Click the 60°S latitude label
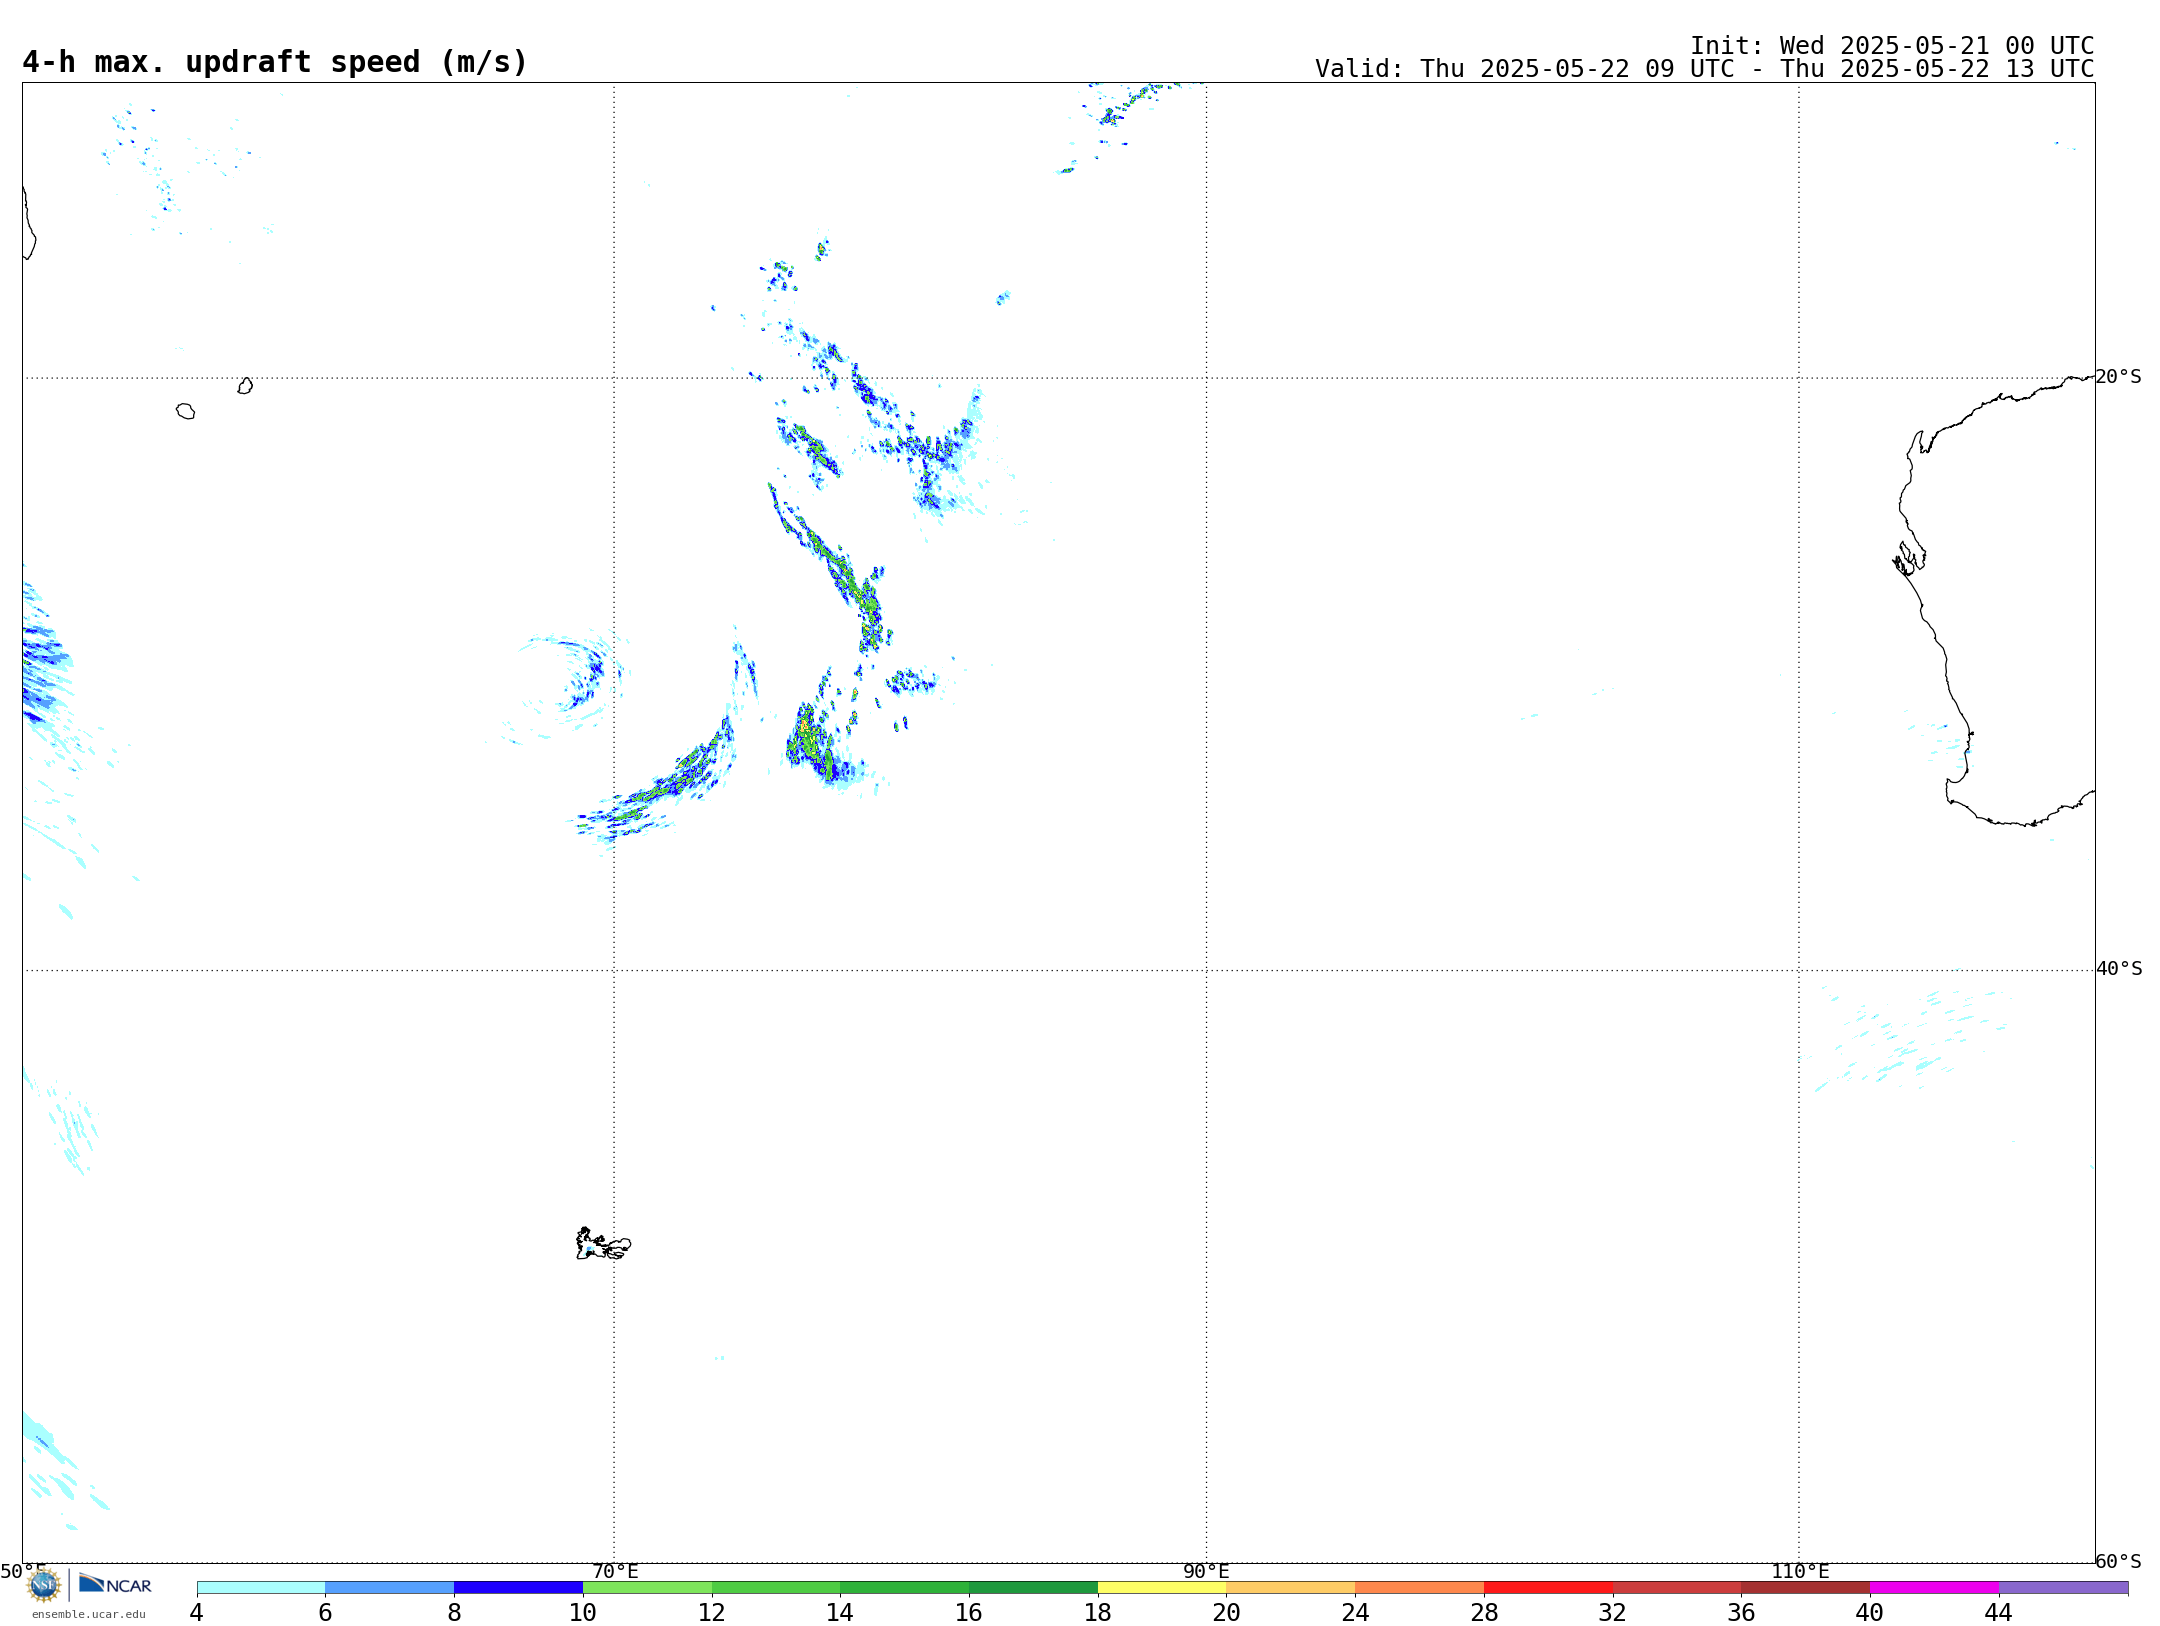This screenshot has height=1626, width=2160. [2118, 1561]
